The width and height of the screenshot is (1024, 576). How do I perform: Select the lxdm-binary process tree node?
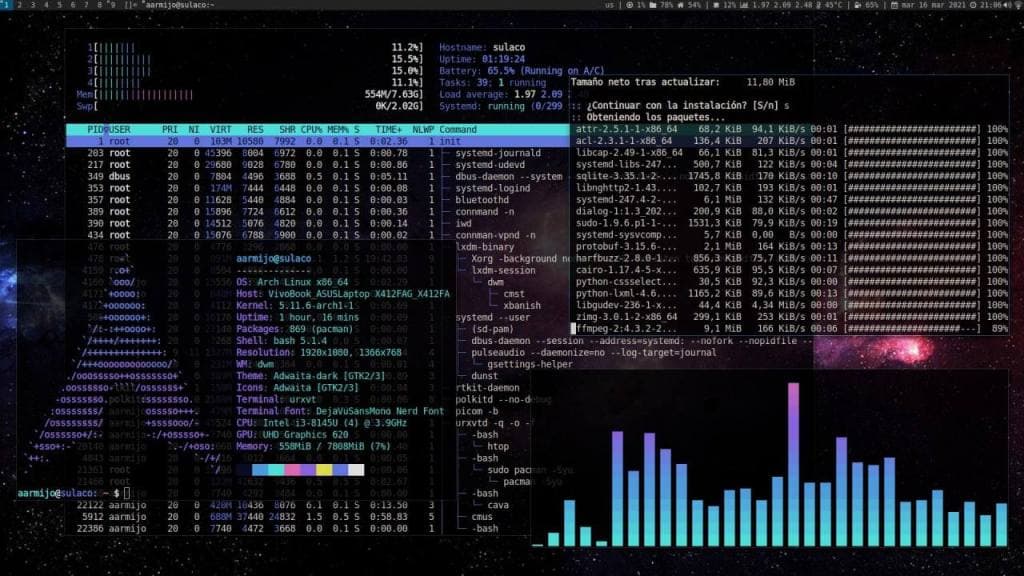pos(489,246)
